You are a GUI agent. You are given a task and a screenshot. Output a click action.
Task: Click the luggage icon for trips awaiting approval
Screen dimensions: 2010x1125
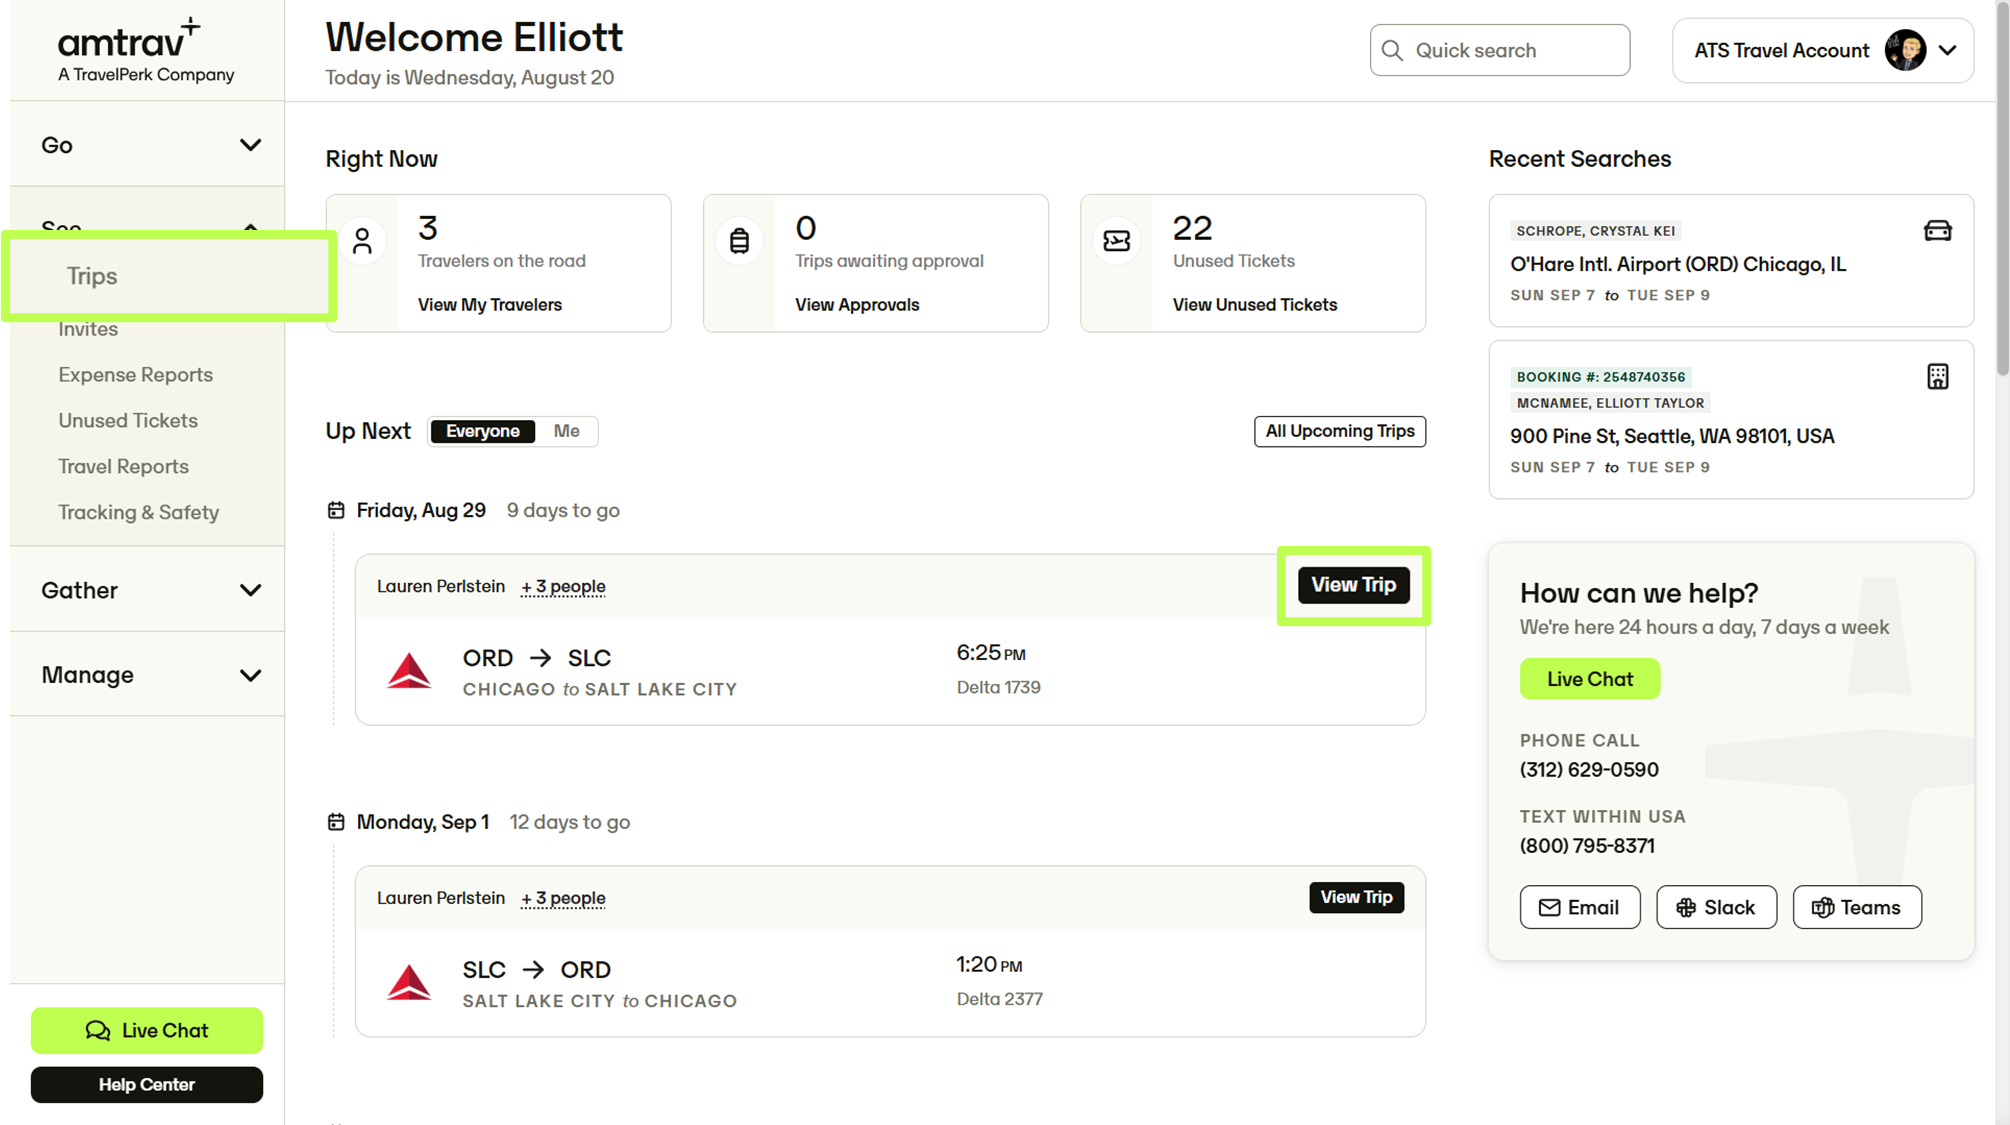739,241
